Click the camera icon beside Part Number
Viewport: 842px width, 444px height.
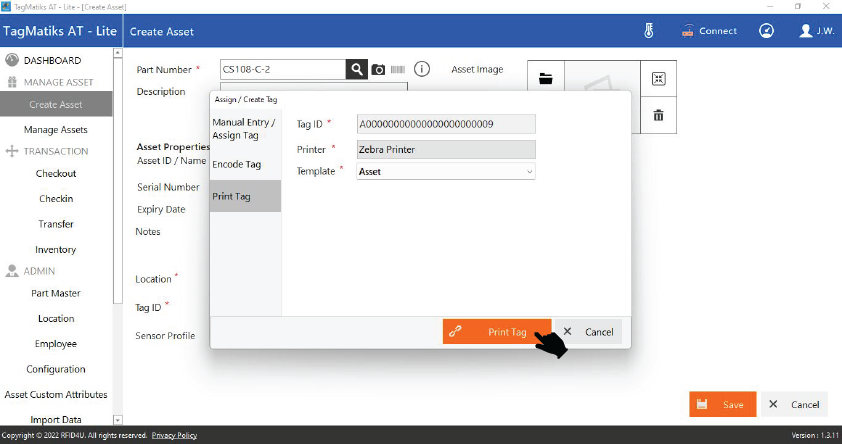(378, 70)
